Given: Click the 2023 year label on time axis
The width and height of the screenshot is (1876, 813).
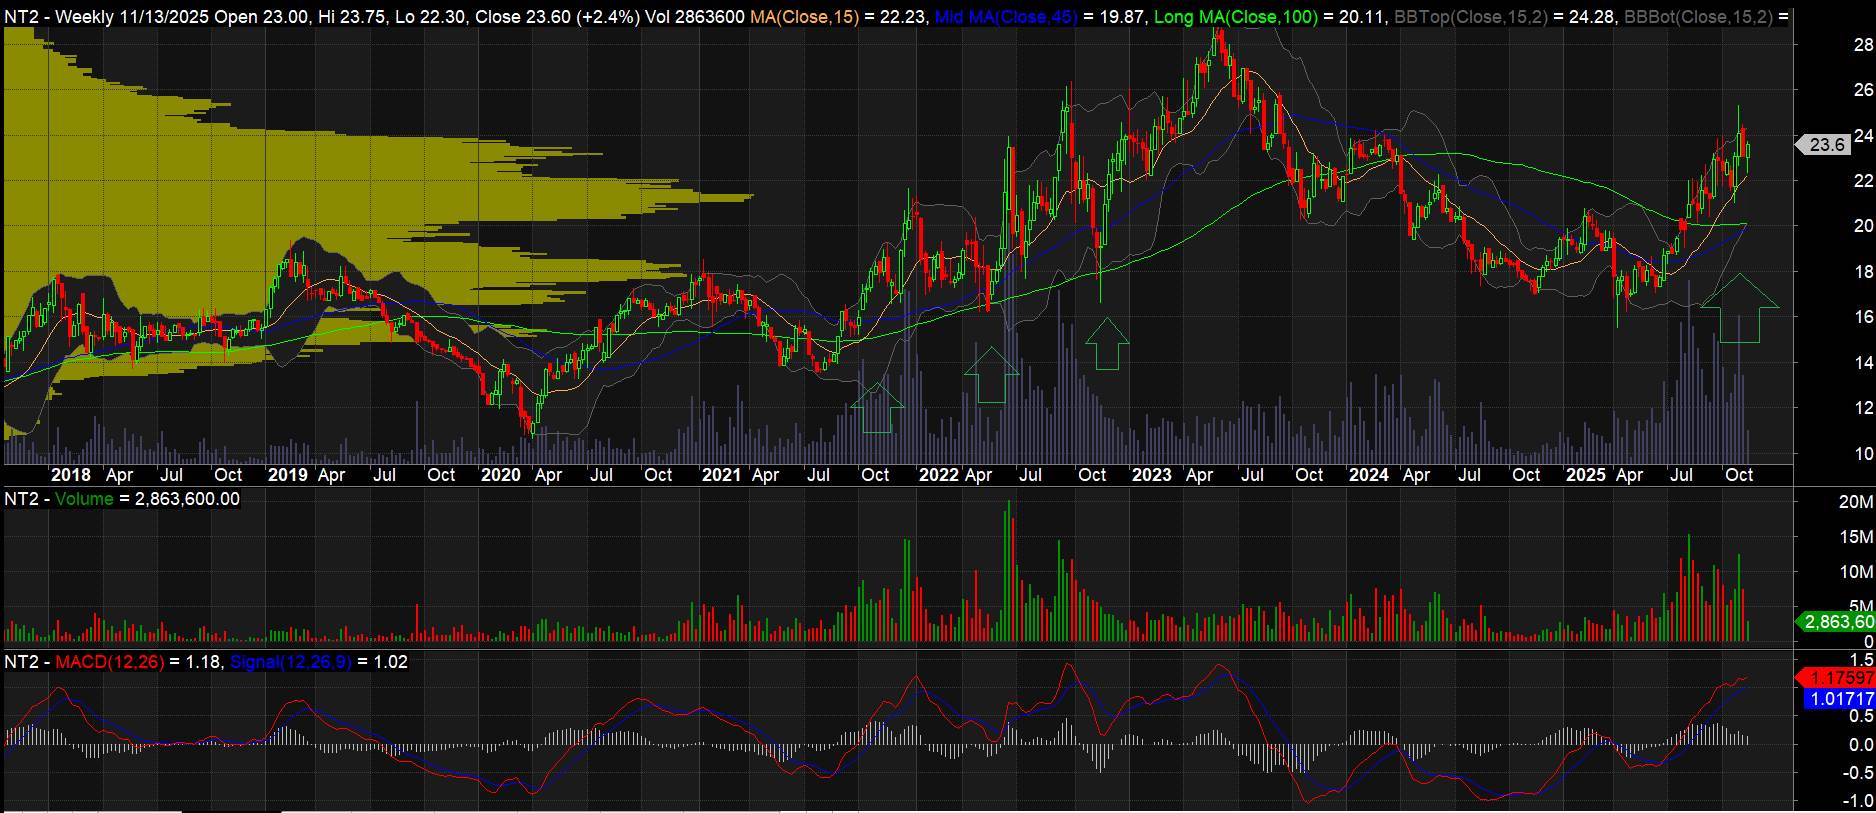Looking at the screenshot, I should click(1151, 475).
